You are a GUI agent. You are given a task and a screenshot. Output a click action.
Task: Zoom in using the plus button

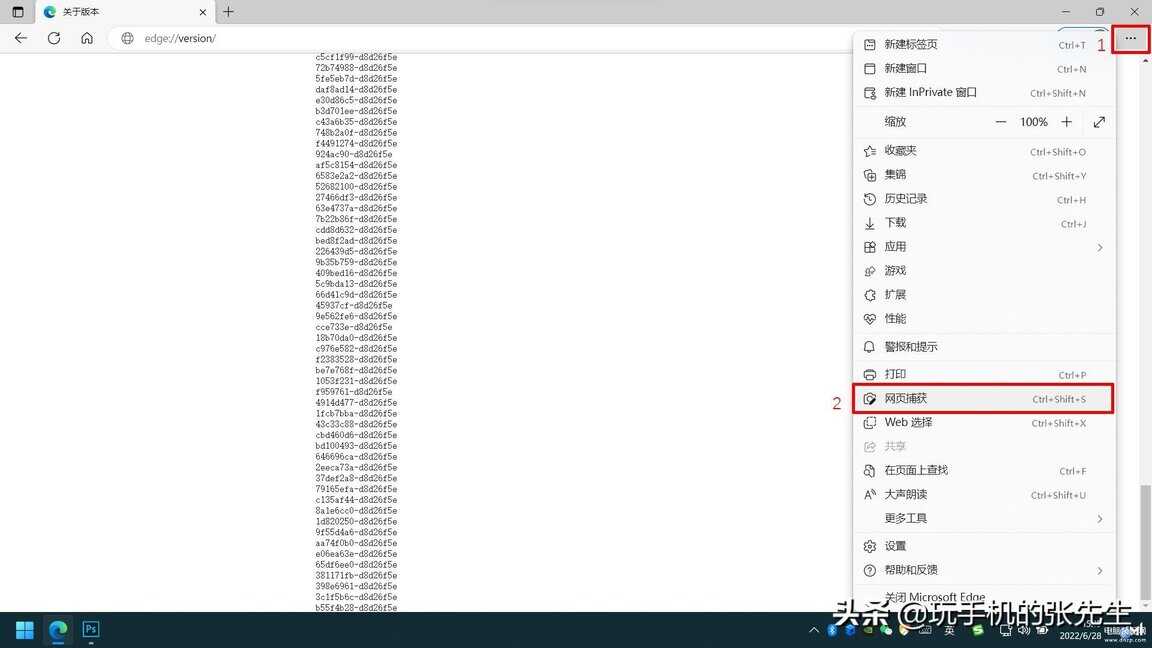pyautogui.click(x=1066, y=122)
